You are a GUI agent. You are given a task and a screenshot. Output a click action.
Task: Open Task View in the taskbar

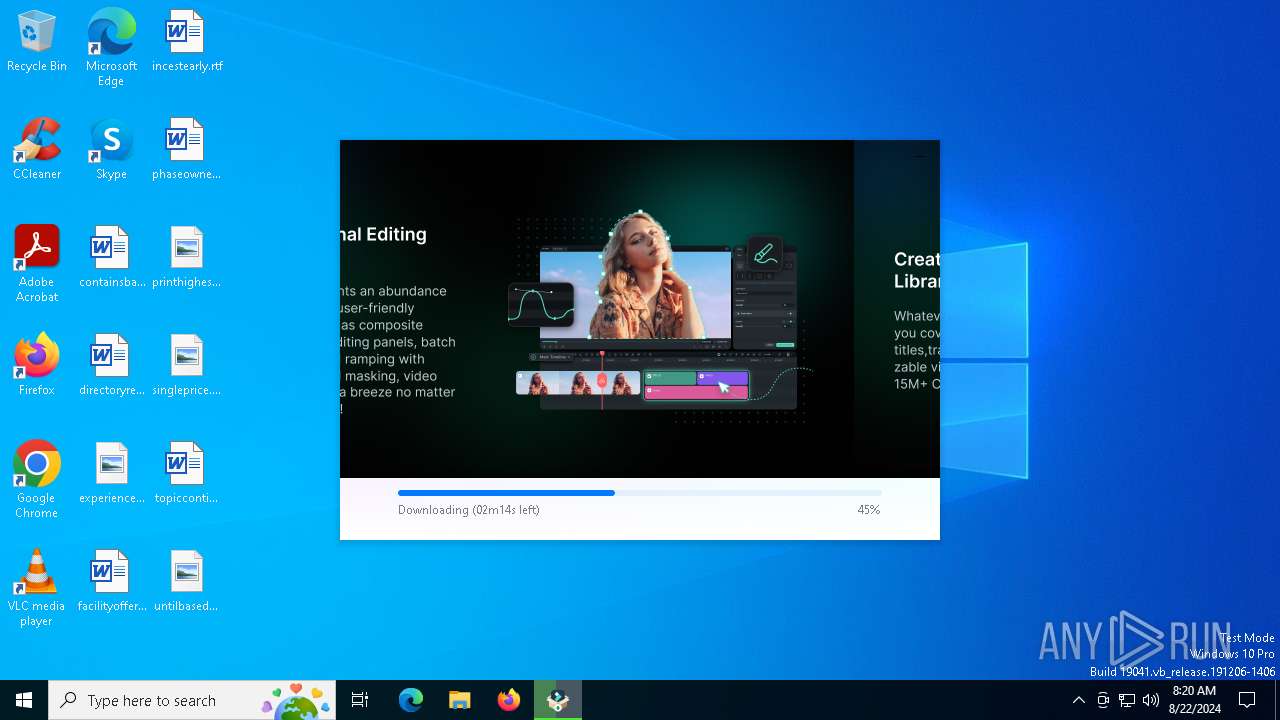click(x=360, y=700)
